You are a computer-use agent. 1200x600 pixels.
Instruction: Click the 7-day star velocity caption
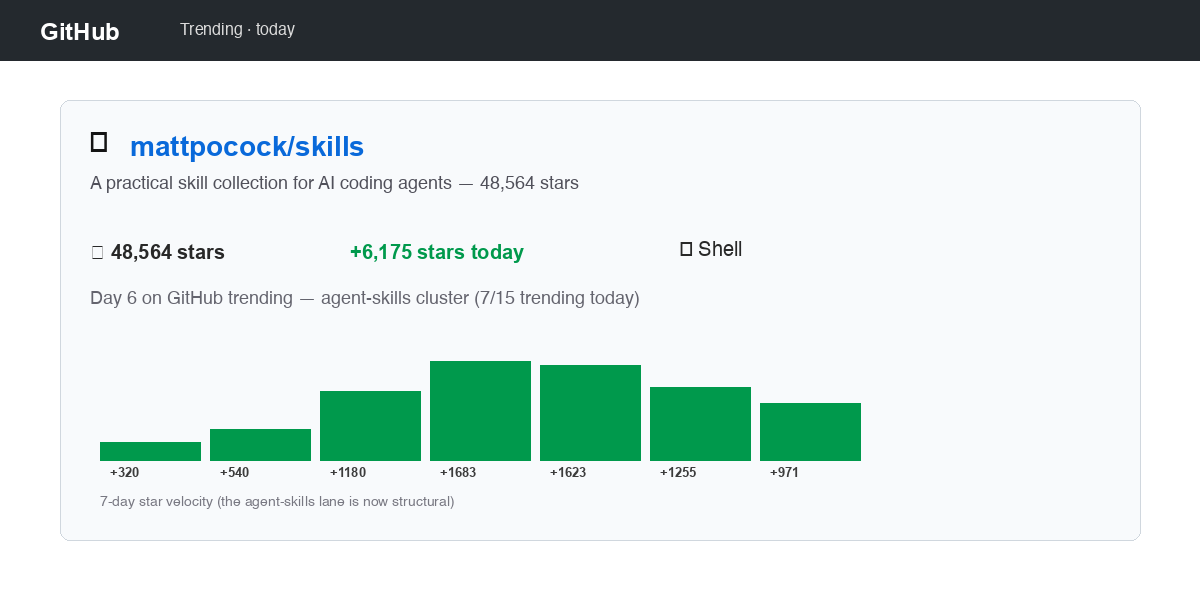(277, 501)
